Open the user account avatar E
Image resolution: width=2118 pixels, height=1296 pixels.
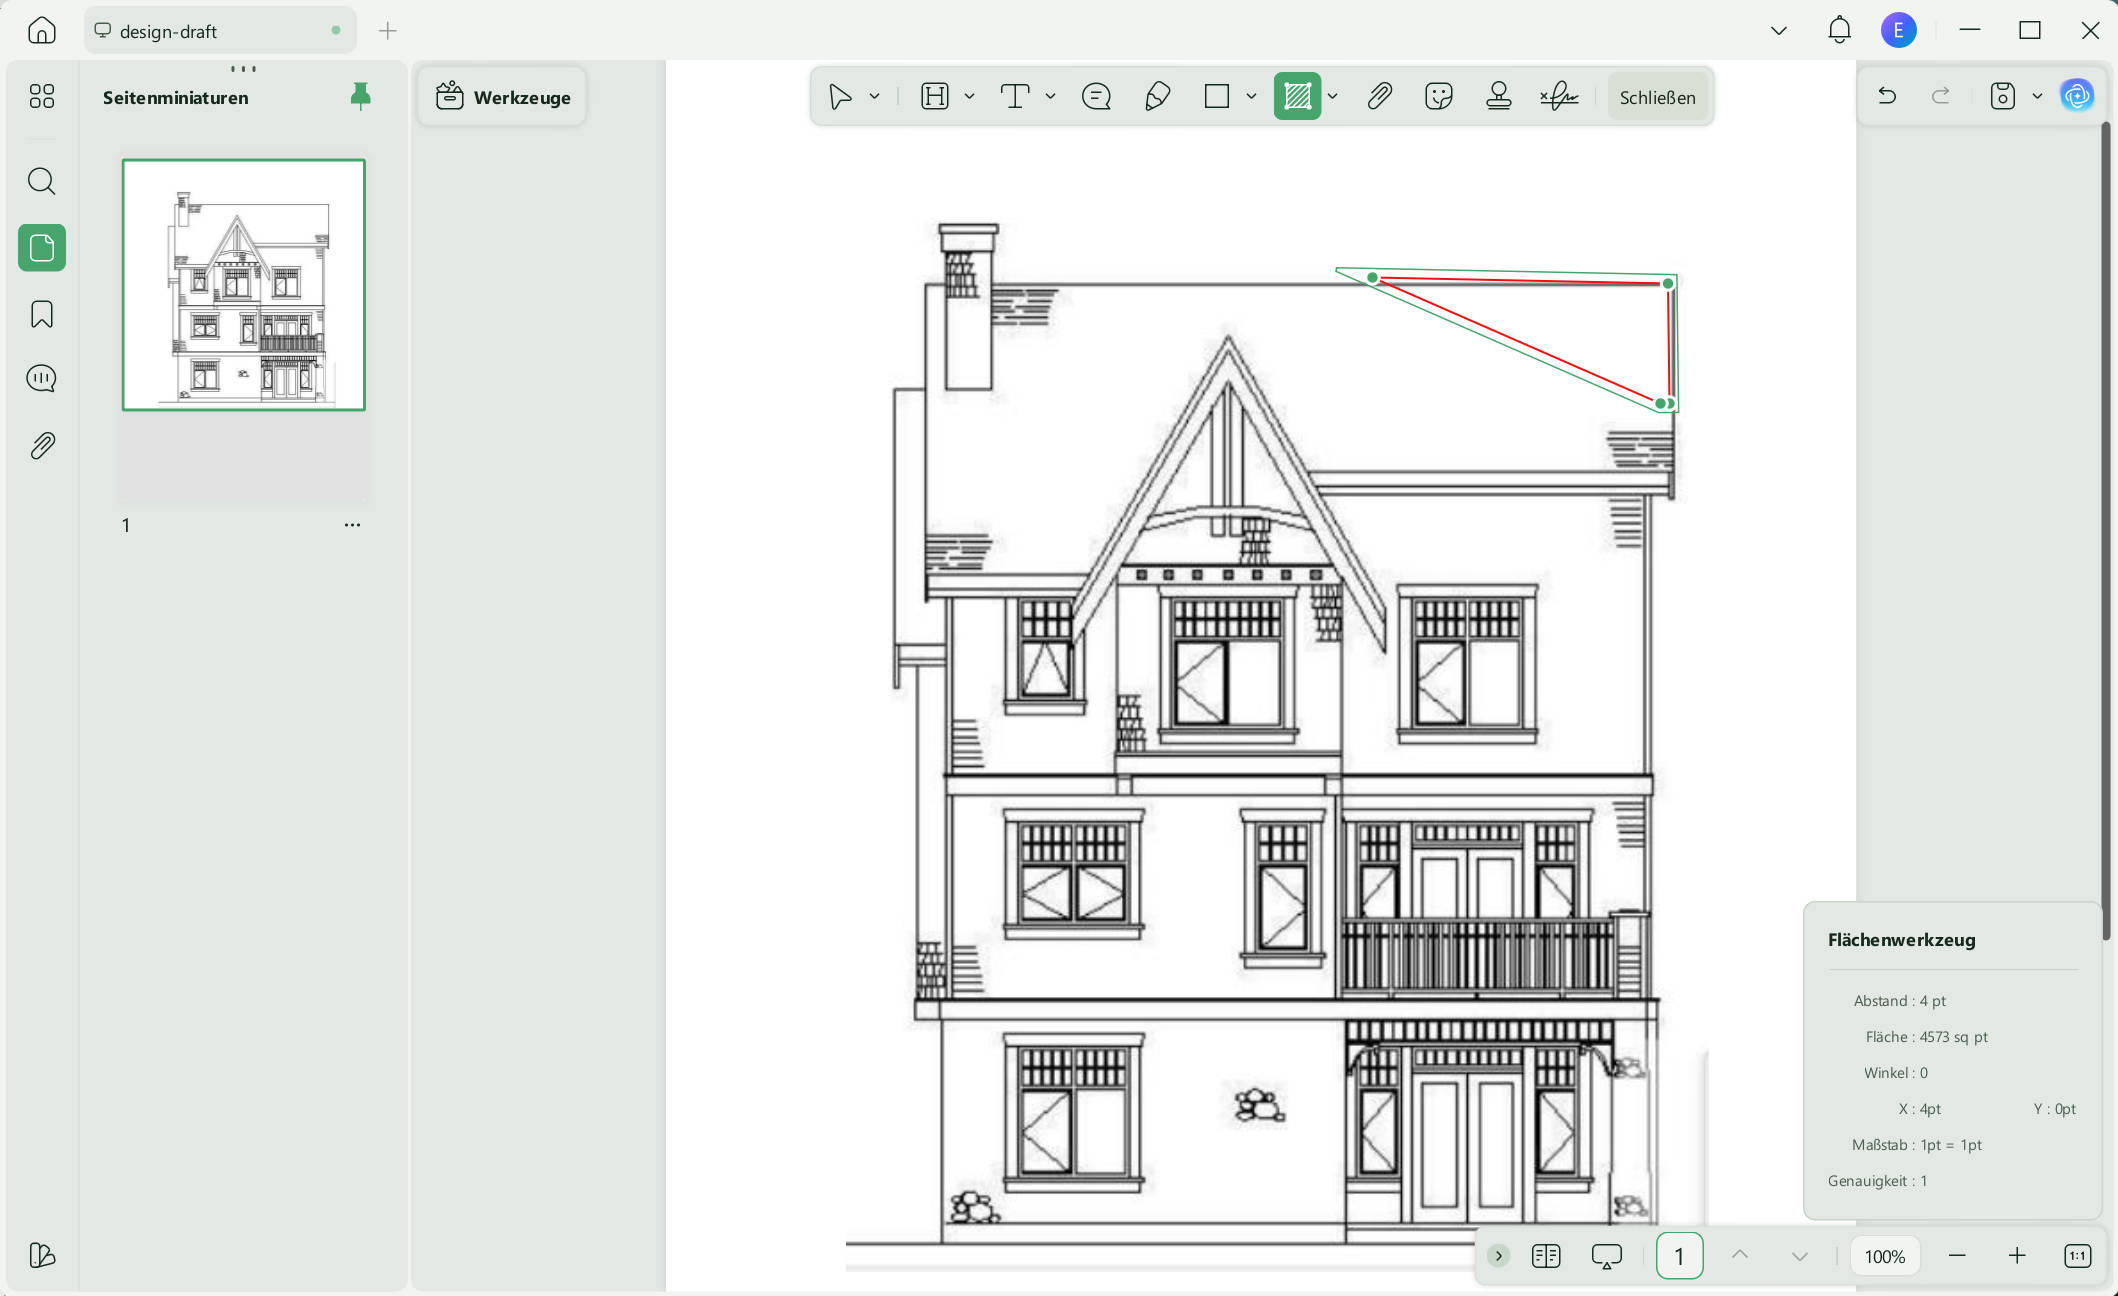click(x=1898, y=30)
